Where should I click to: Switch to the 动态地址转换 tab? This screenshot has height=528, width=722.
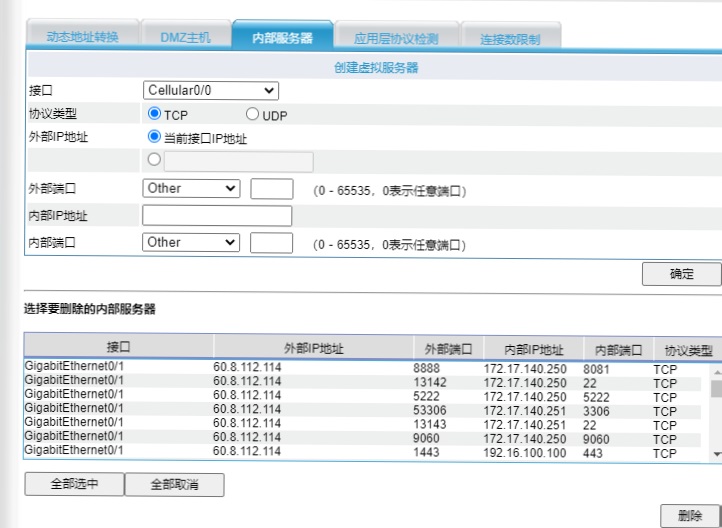click(x=82, y=38)
